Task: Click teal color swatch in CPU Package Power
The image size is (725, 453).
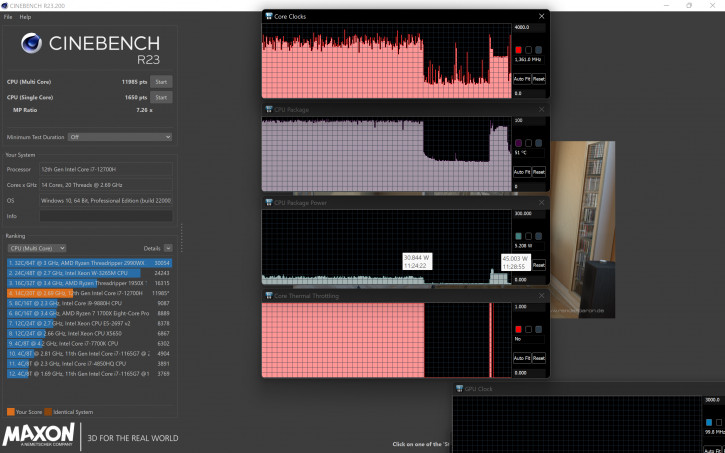Action: pos(518,236)
